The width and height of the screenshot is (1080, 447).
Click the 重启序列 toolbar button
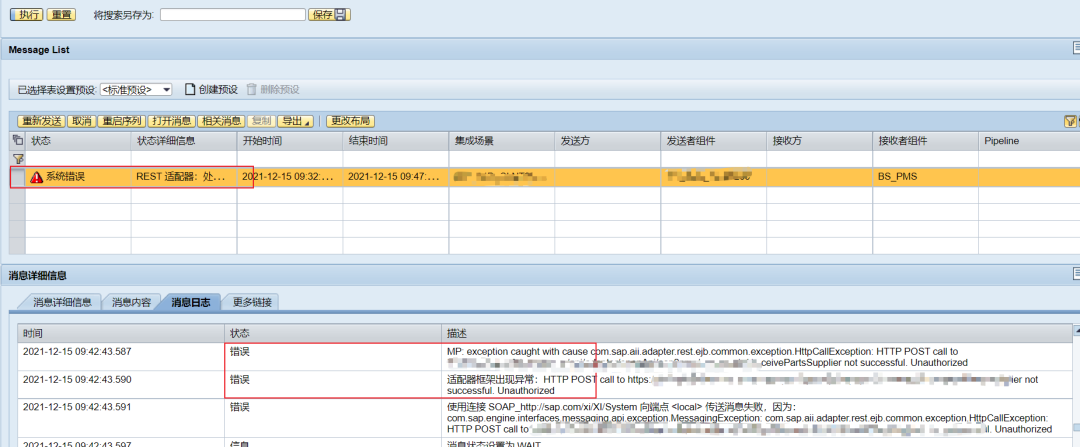click(121, 121)
